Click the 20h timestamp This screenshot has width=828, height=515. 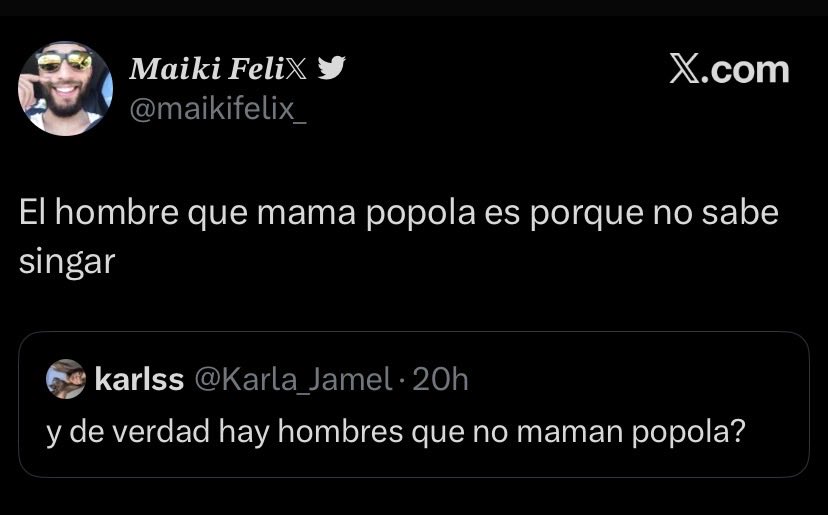(x=440, y=379)
